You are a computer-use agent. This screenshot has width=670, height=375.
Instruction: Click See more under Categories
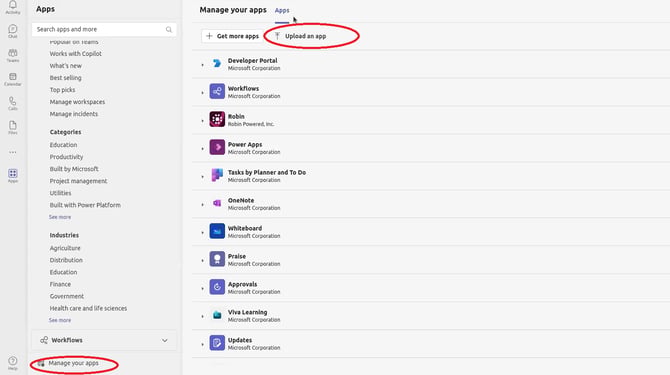point(60,217)
